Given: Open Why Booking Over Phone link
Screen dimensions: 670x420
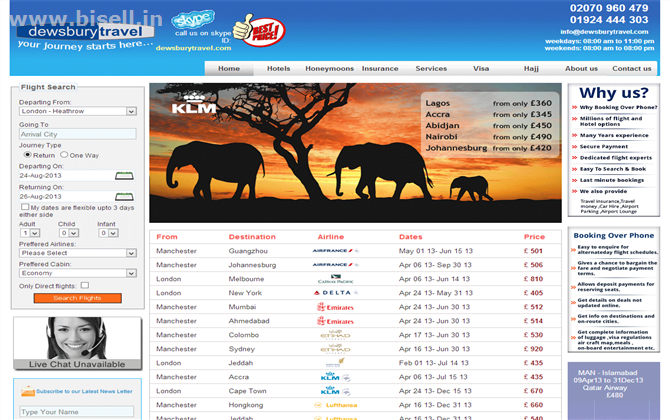Looking at the screenshot, I should coord(618,107).
